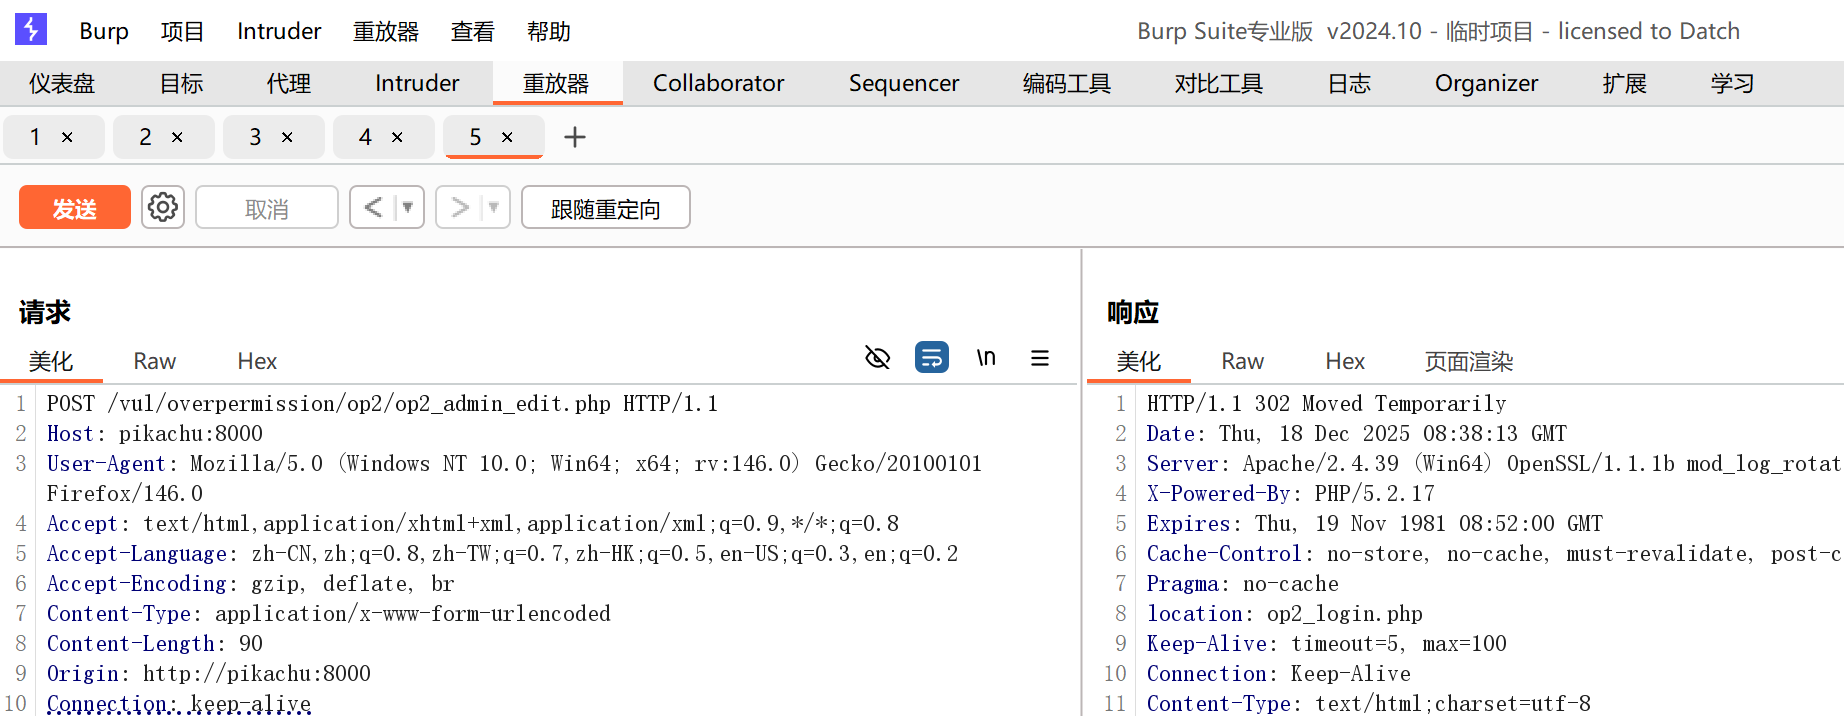The height and width of the screenshot is (716, 1844).
Task: Open history dropdown beside forward arrow
Action: click(493, 208)
